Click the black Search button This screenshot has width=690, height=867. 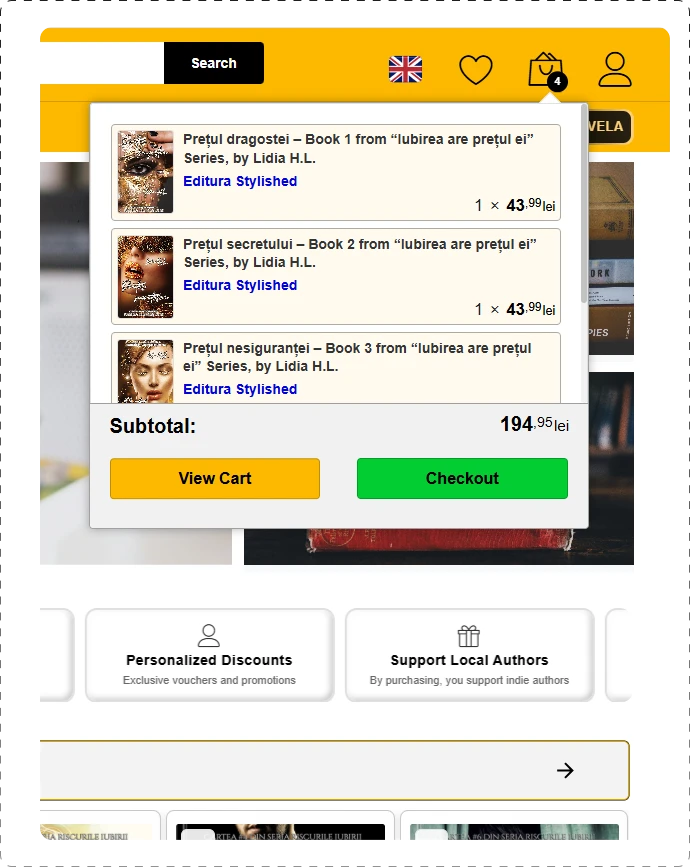(214, 63)
